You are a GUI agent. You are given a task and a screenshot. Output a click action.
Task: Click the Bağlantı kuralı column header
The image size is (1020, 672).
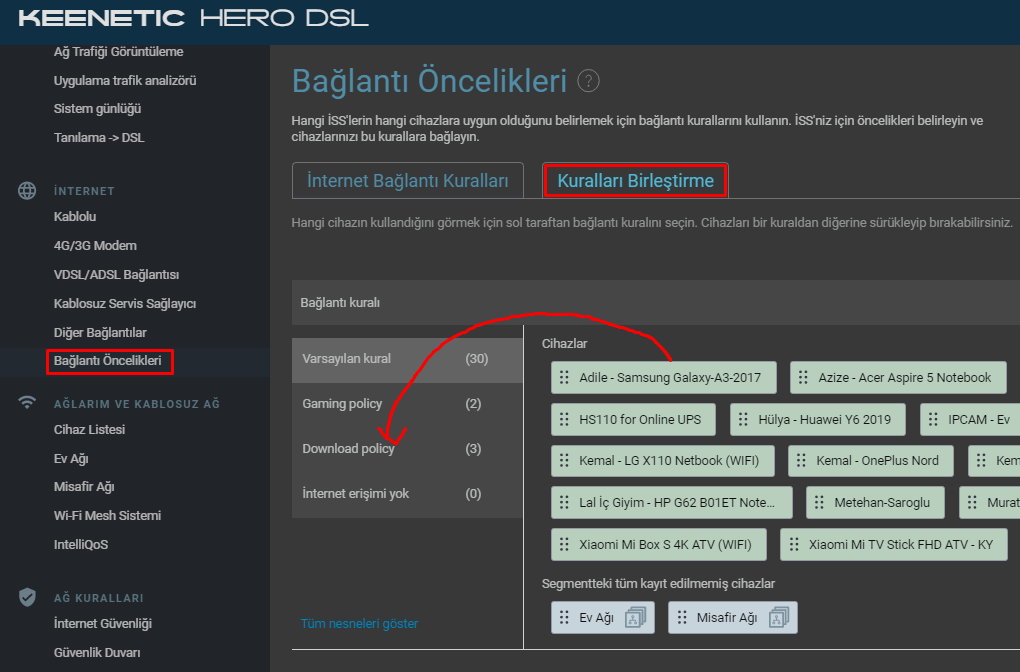(340, 302)
